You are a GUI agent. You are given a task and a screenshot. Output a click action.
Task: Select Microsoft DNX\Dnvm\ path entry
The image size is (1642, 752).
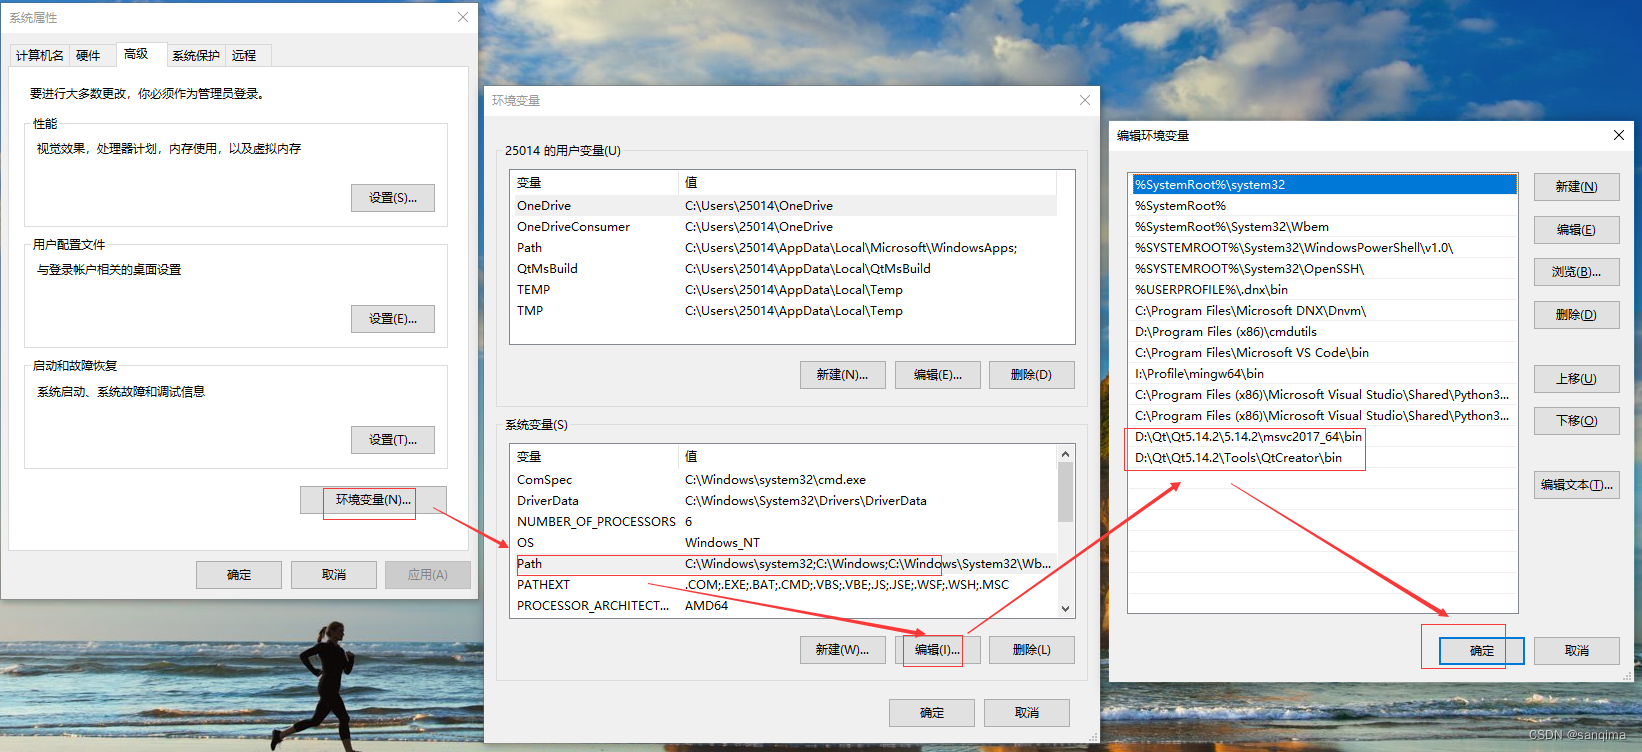(1324, 311)
